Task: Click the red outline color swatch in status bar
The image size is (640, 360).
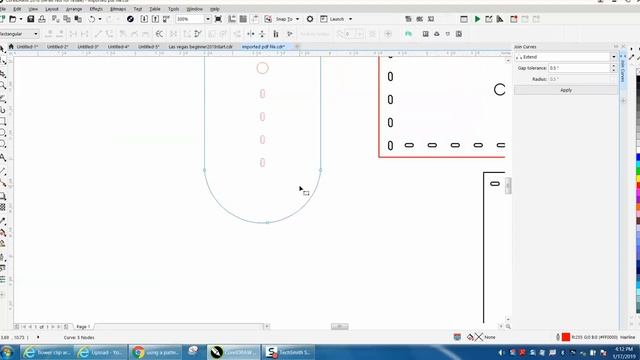Action: [x=566, y=337]
